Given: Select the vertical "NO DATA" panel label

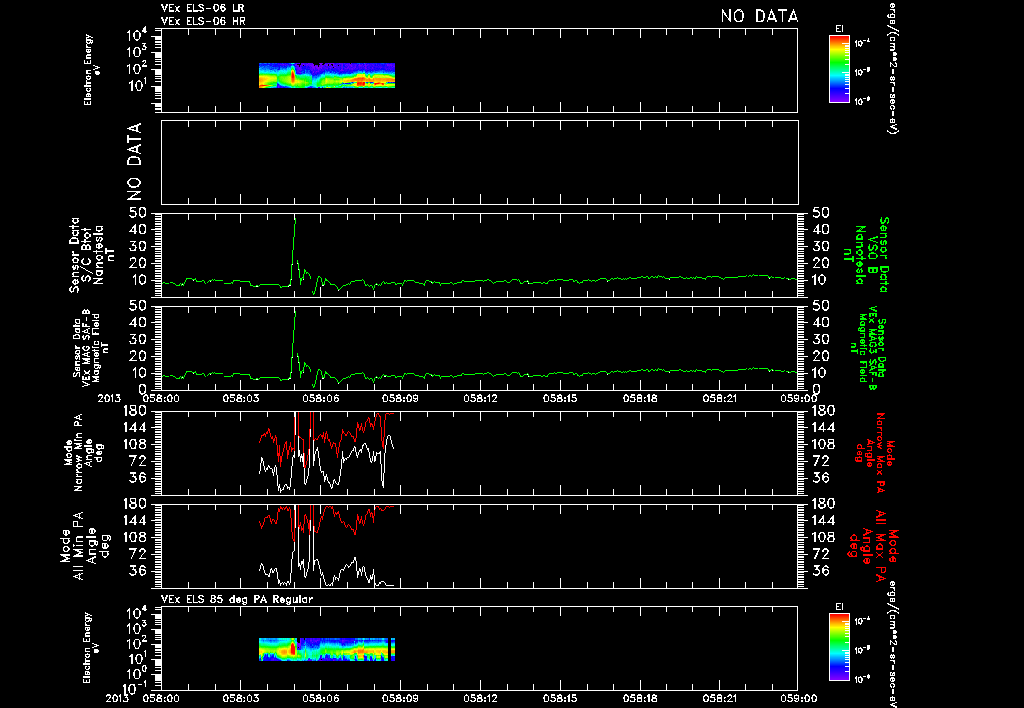Looking at the screenshot, I should (x=134, y=161).
